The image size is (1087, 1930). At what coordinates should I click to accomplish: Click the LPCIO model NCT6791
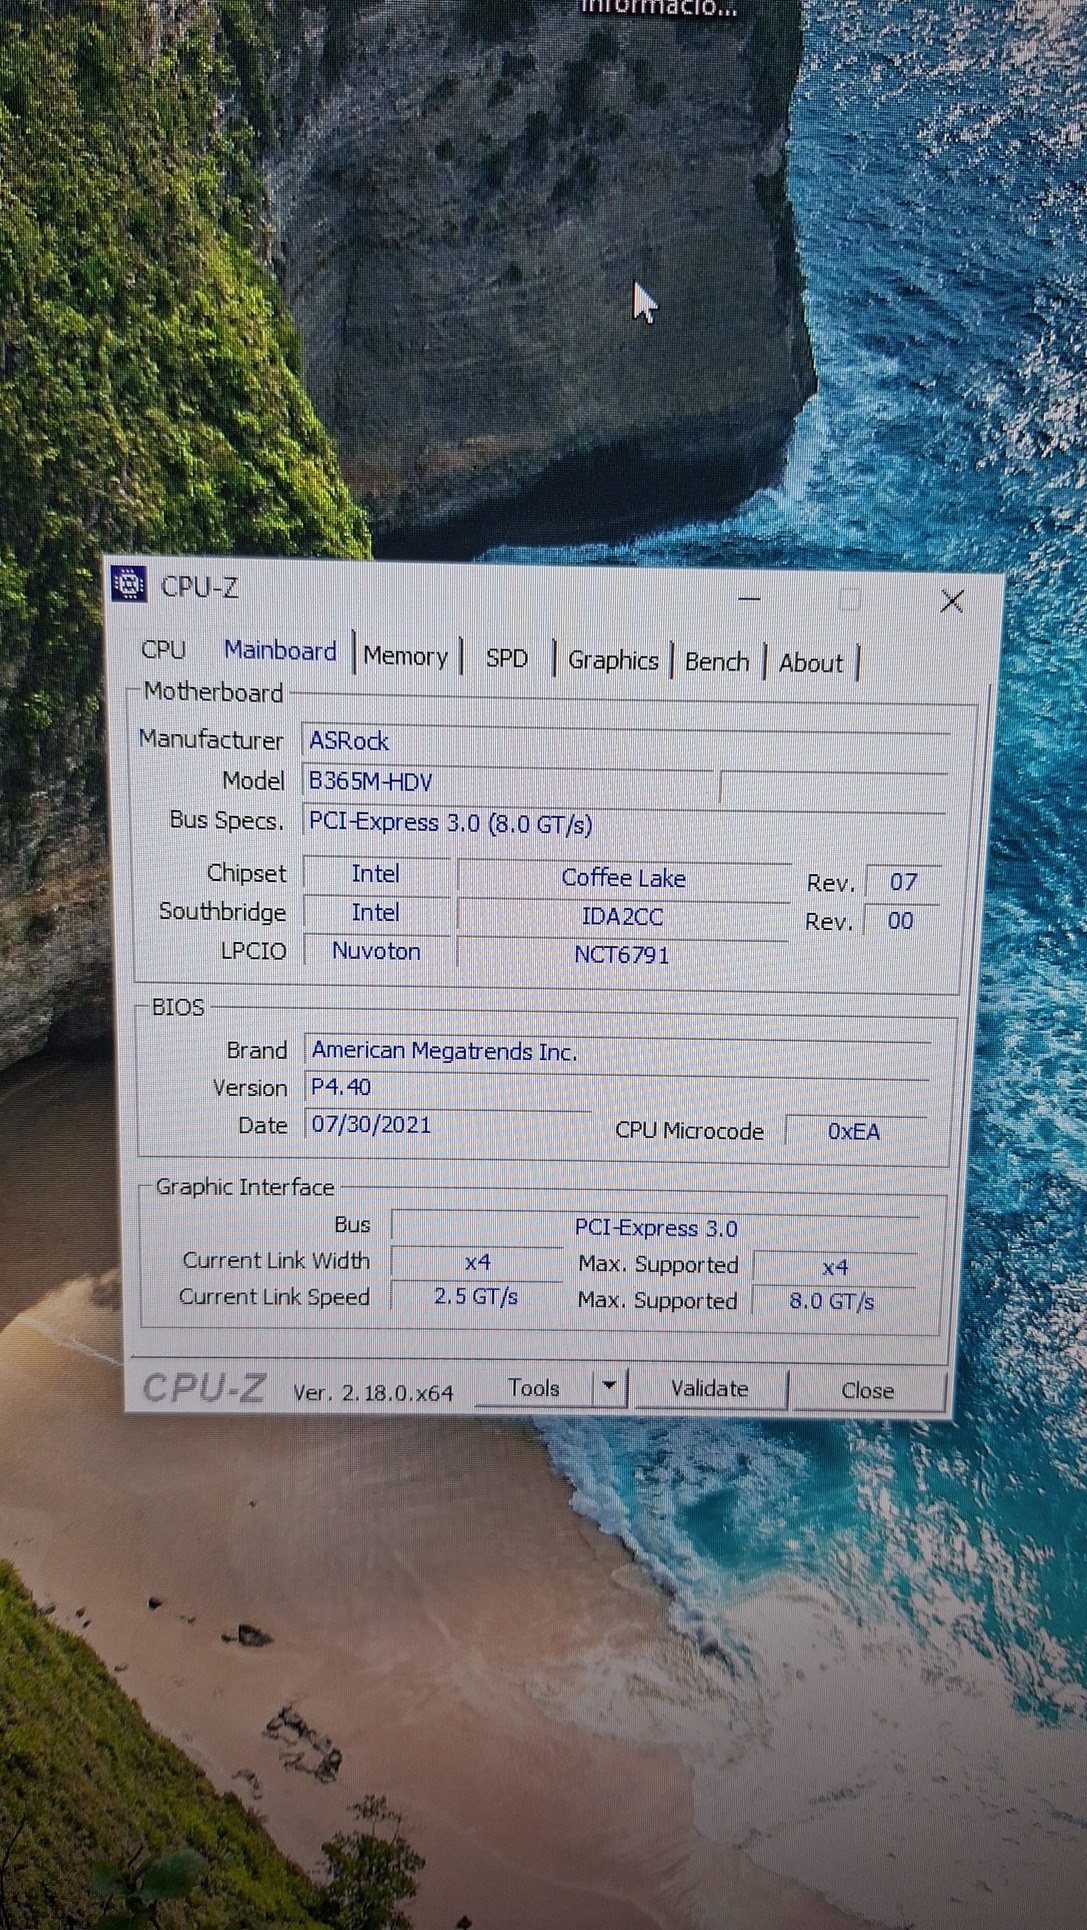click(621, 955)
